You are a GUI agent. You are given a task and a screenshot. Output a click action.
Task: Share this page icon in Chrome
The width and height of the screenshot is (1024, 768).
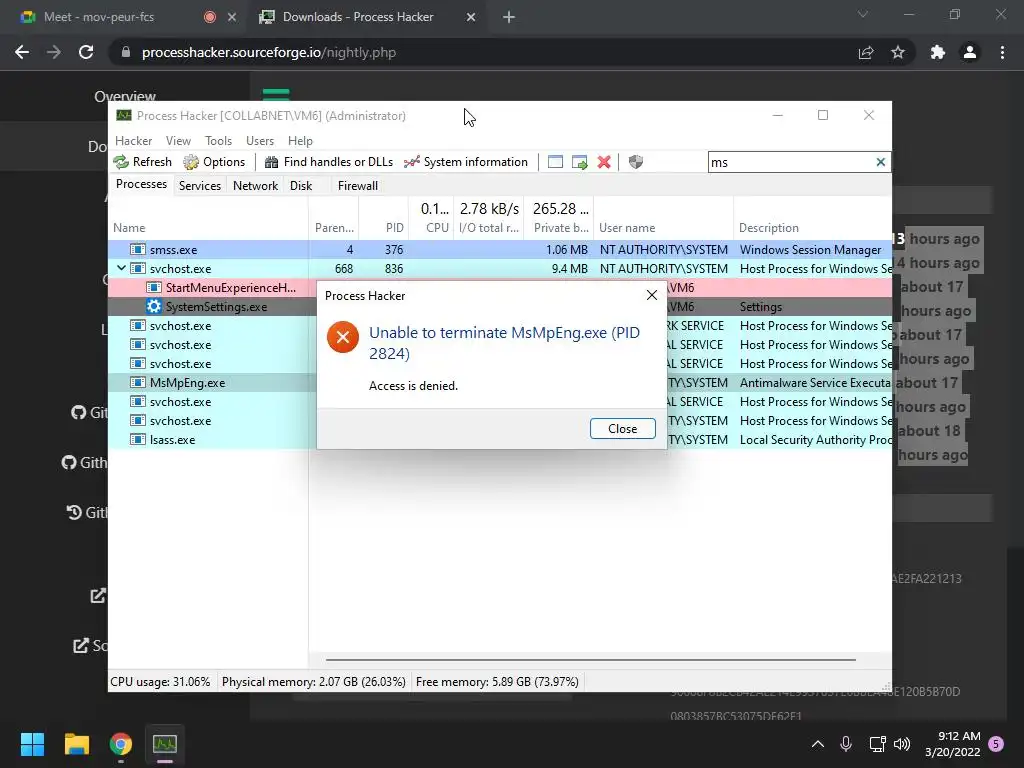pos(866,52)
